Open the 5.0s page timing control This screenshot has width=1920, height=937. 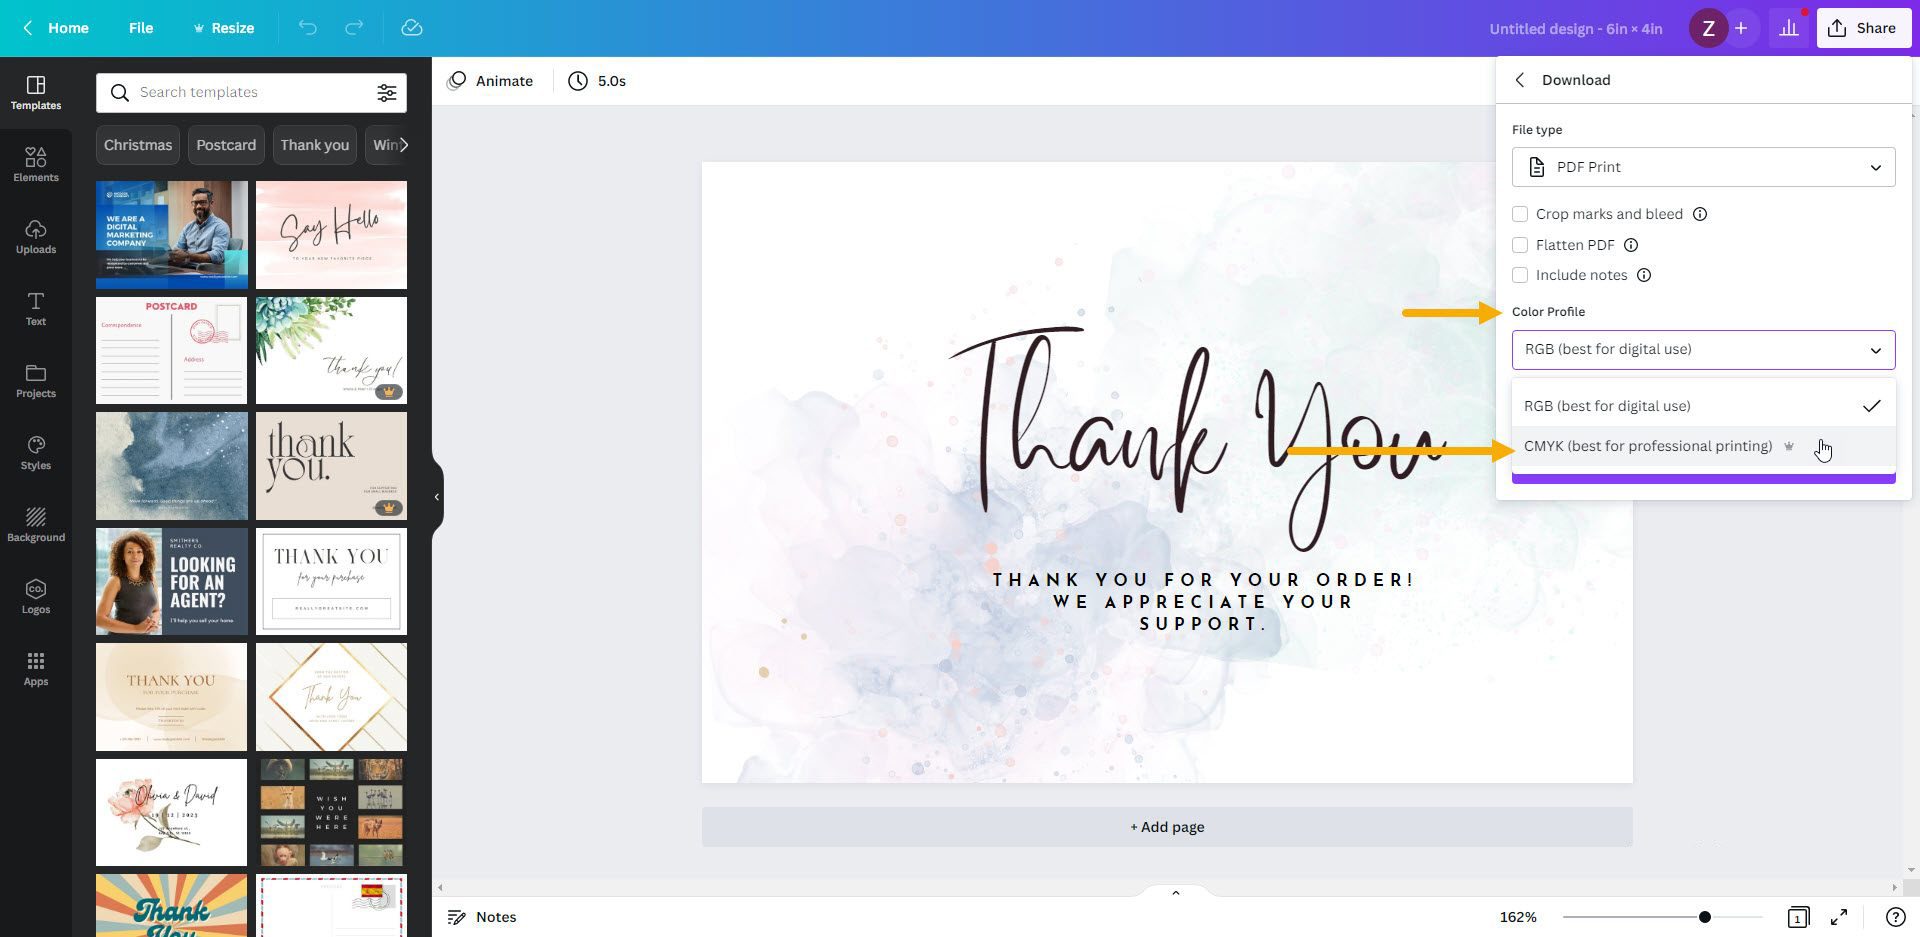(x=598, y=81)
